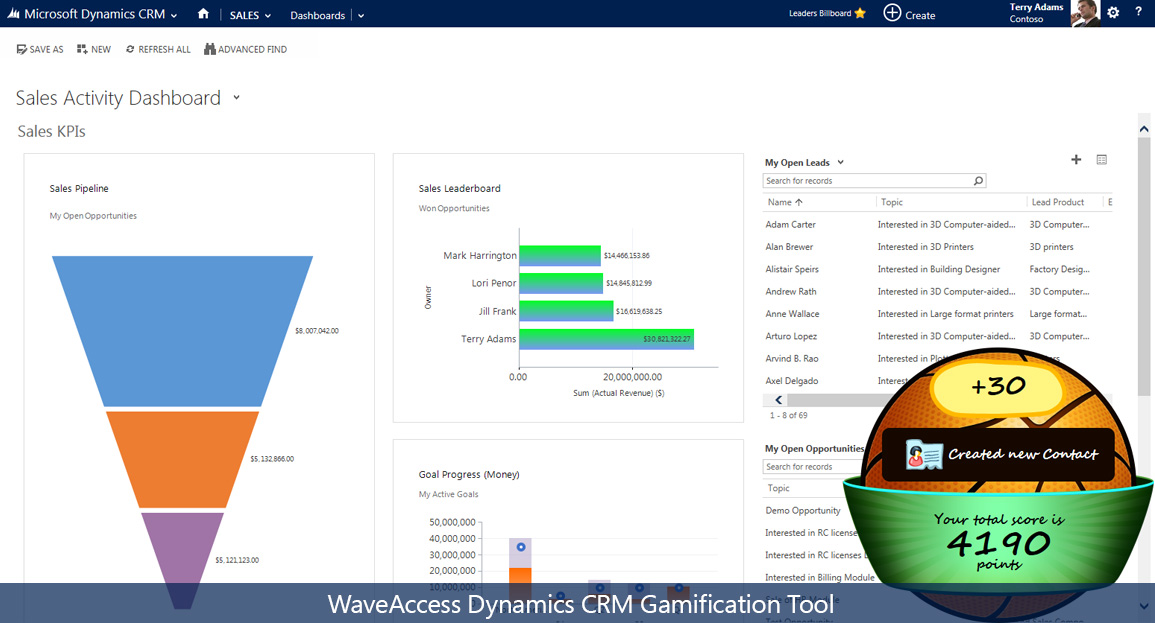Click the orange funnel segment $5,132,866.00
Viewport: 1155px width, 623px height.
click(x=183, y=459)
